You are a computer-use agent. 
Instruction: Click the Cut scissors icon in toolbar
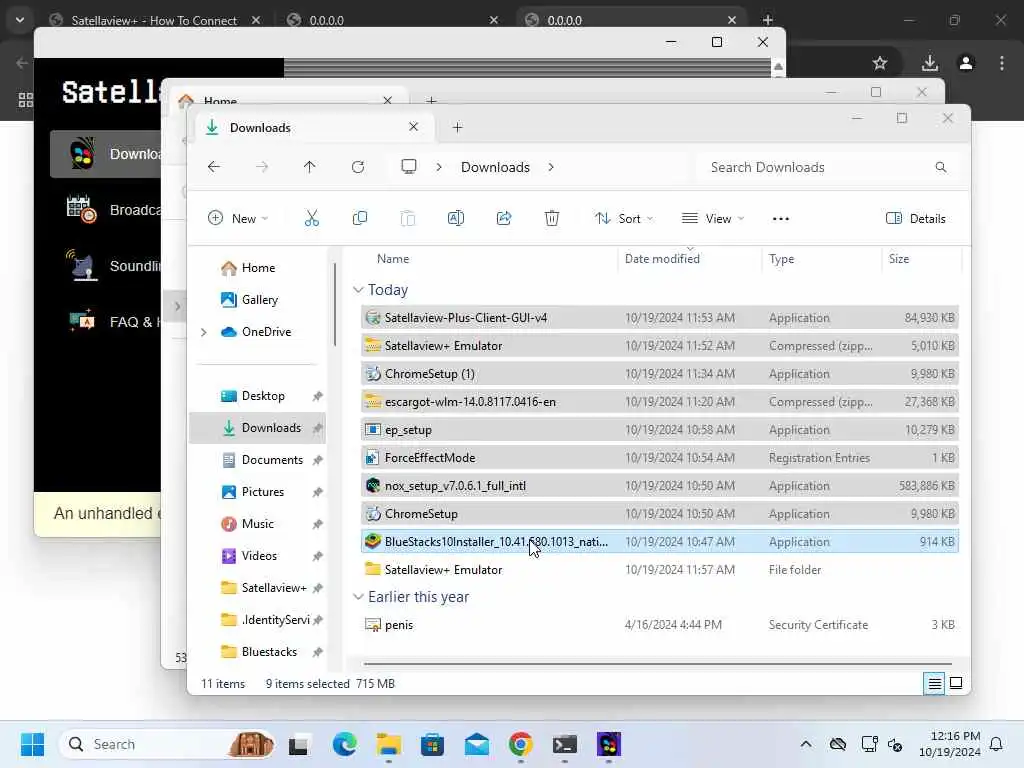pos(312,218)
